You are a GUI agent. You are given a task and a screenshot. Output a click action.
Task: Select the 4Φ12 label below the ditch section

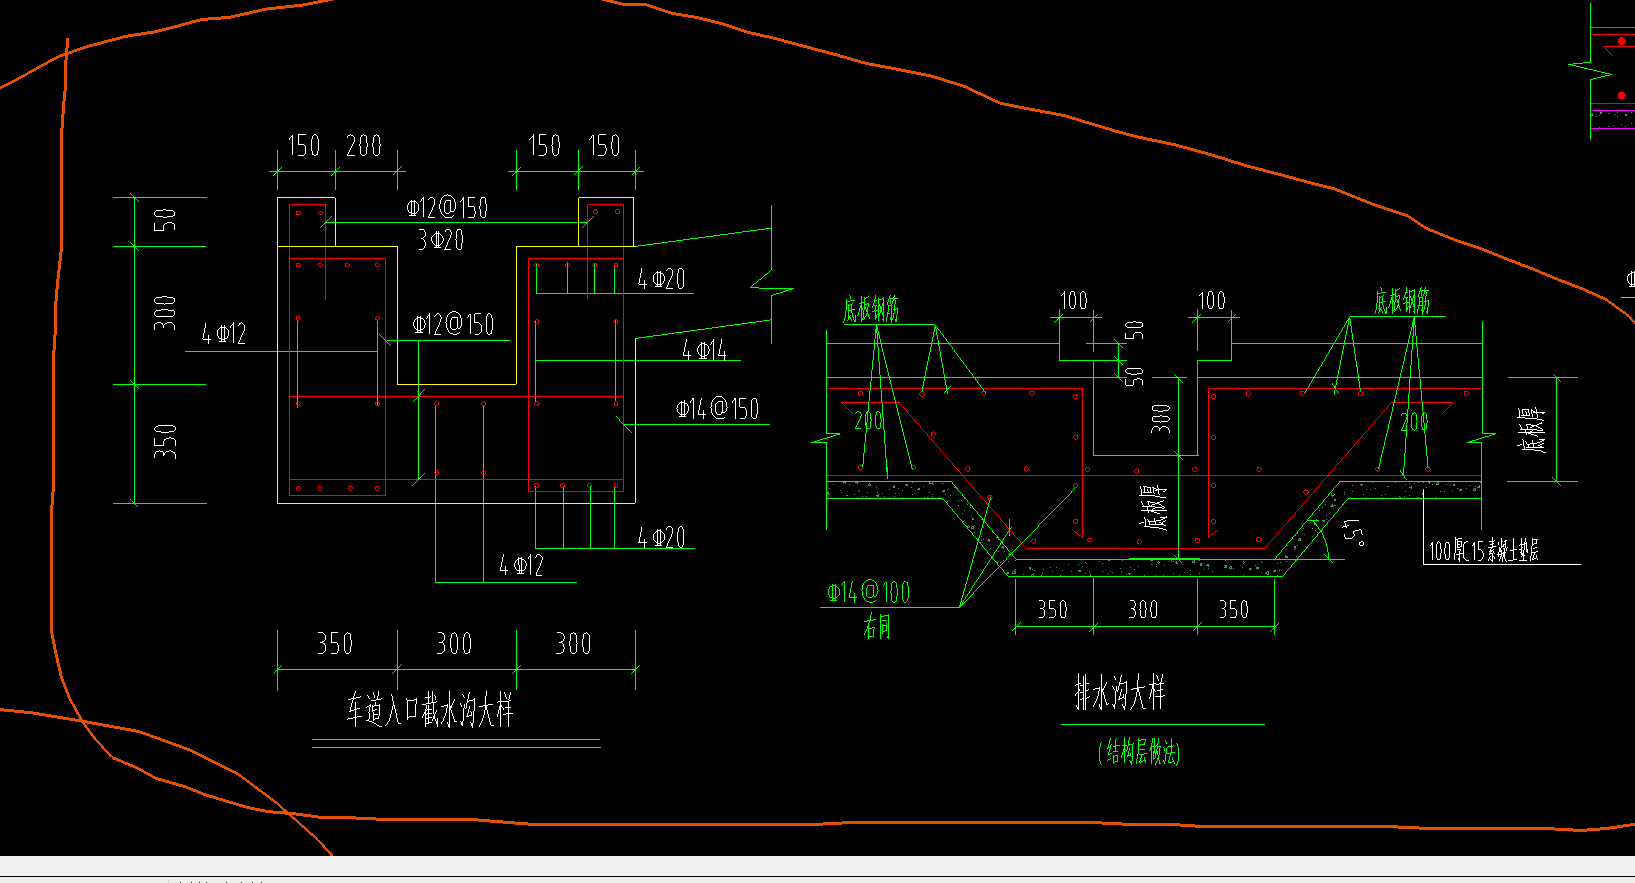521,566
